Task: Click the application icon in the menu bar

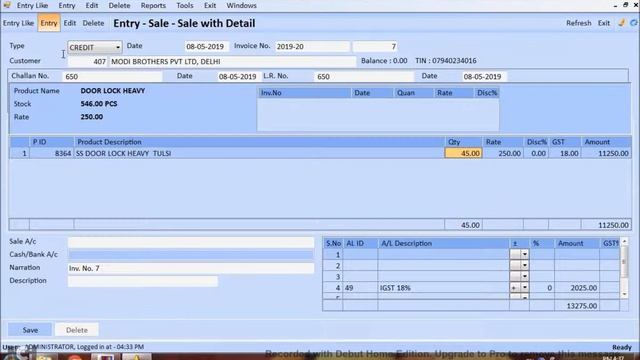Action: coord(7,5)
